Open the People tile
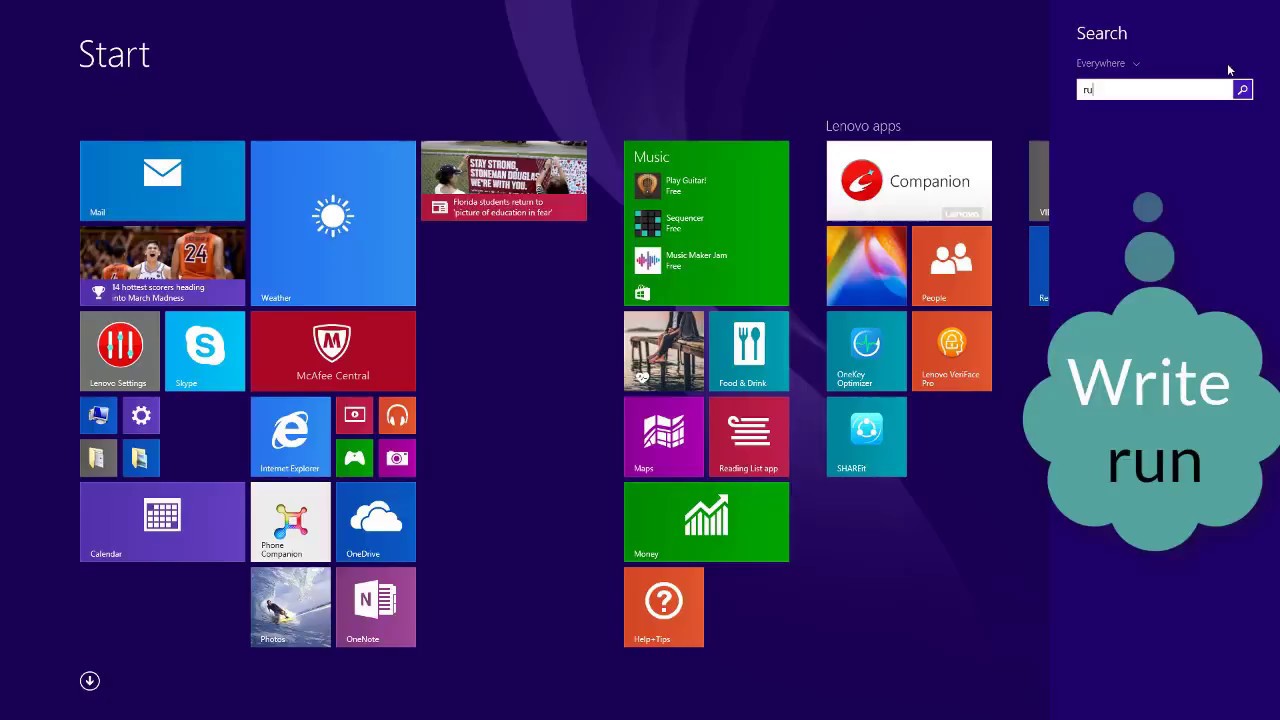 click(952, 266)
